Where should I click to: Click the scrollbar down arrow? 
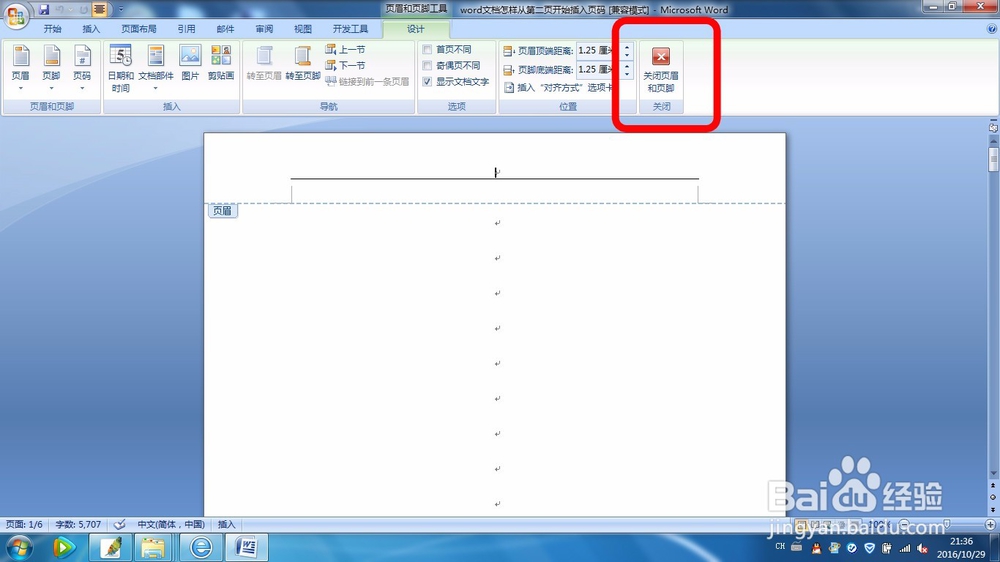click(x=993, y=473)
